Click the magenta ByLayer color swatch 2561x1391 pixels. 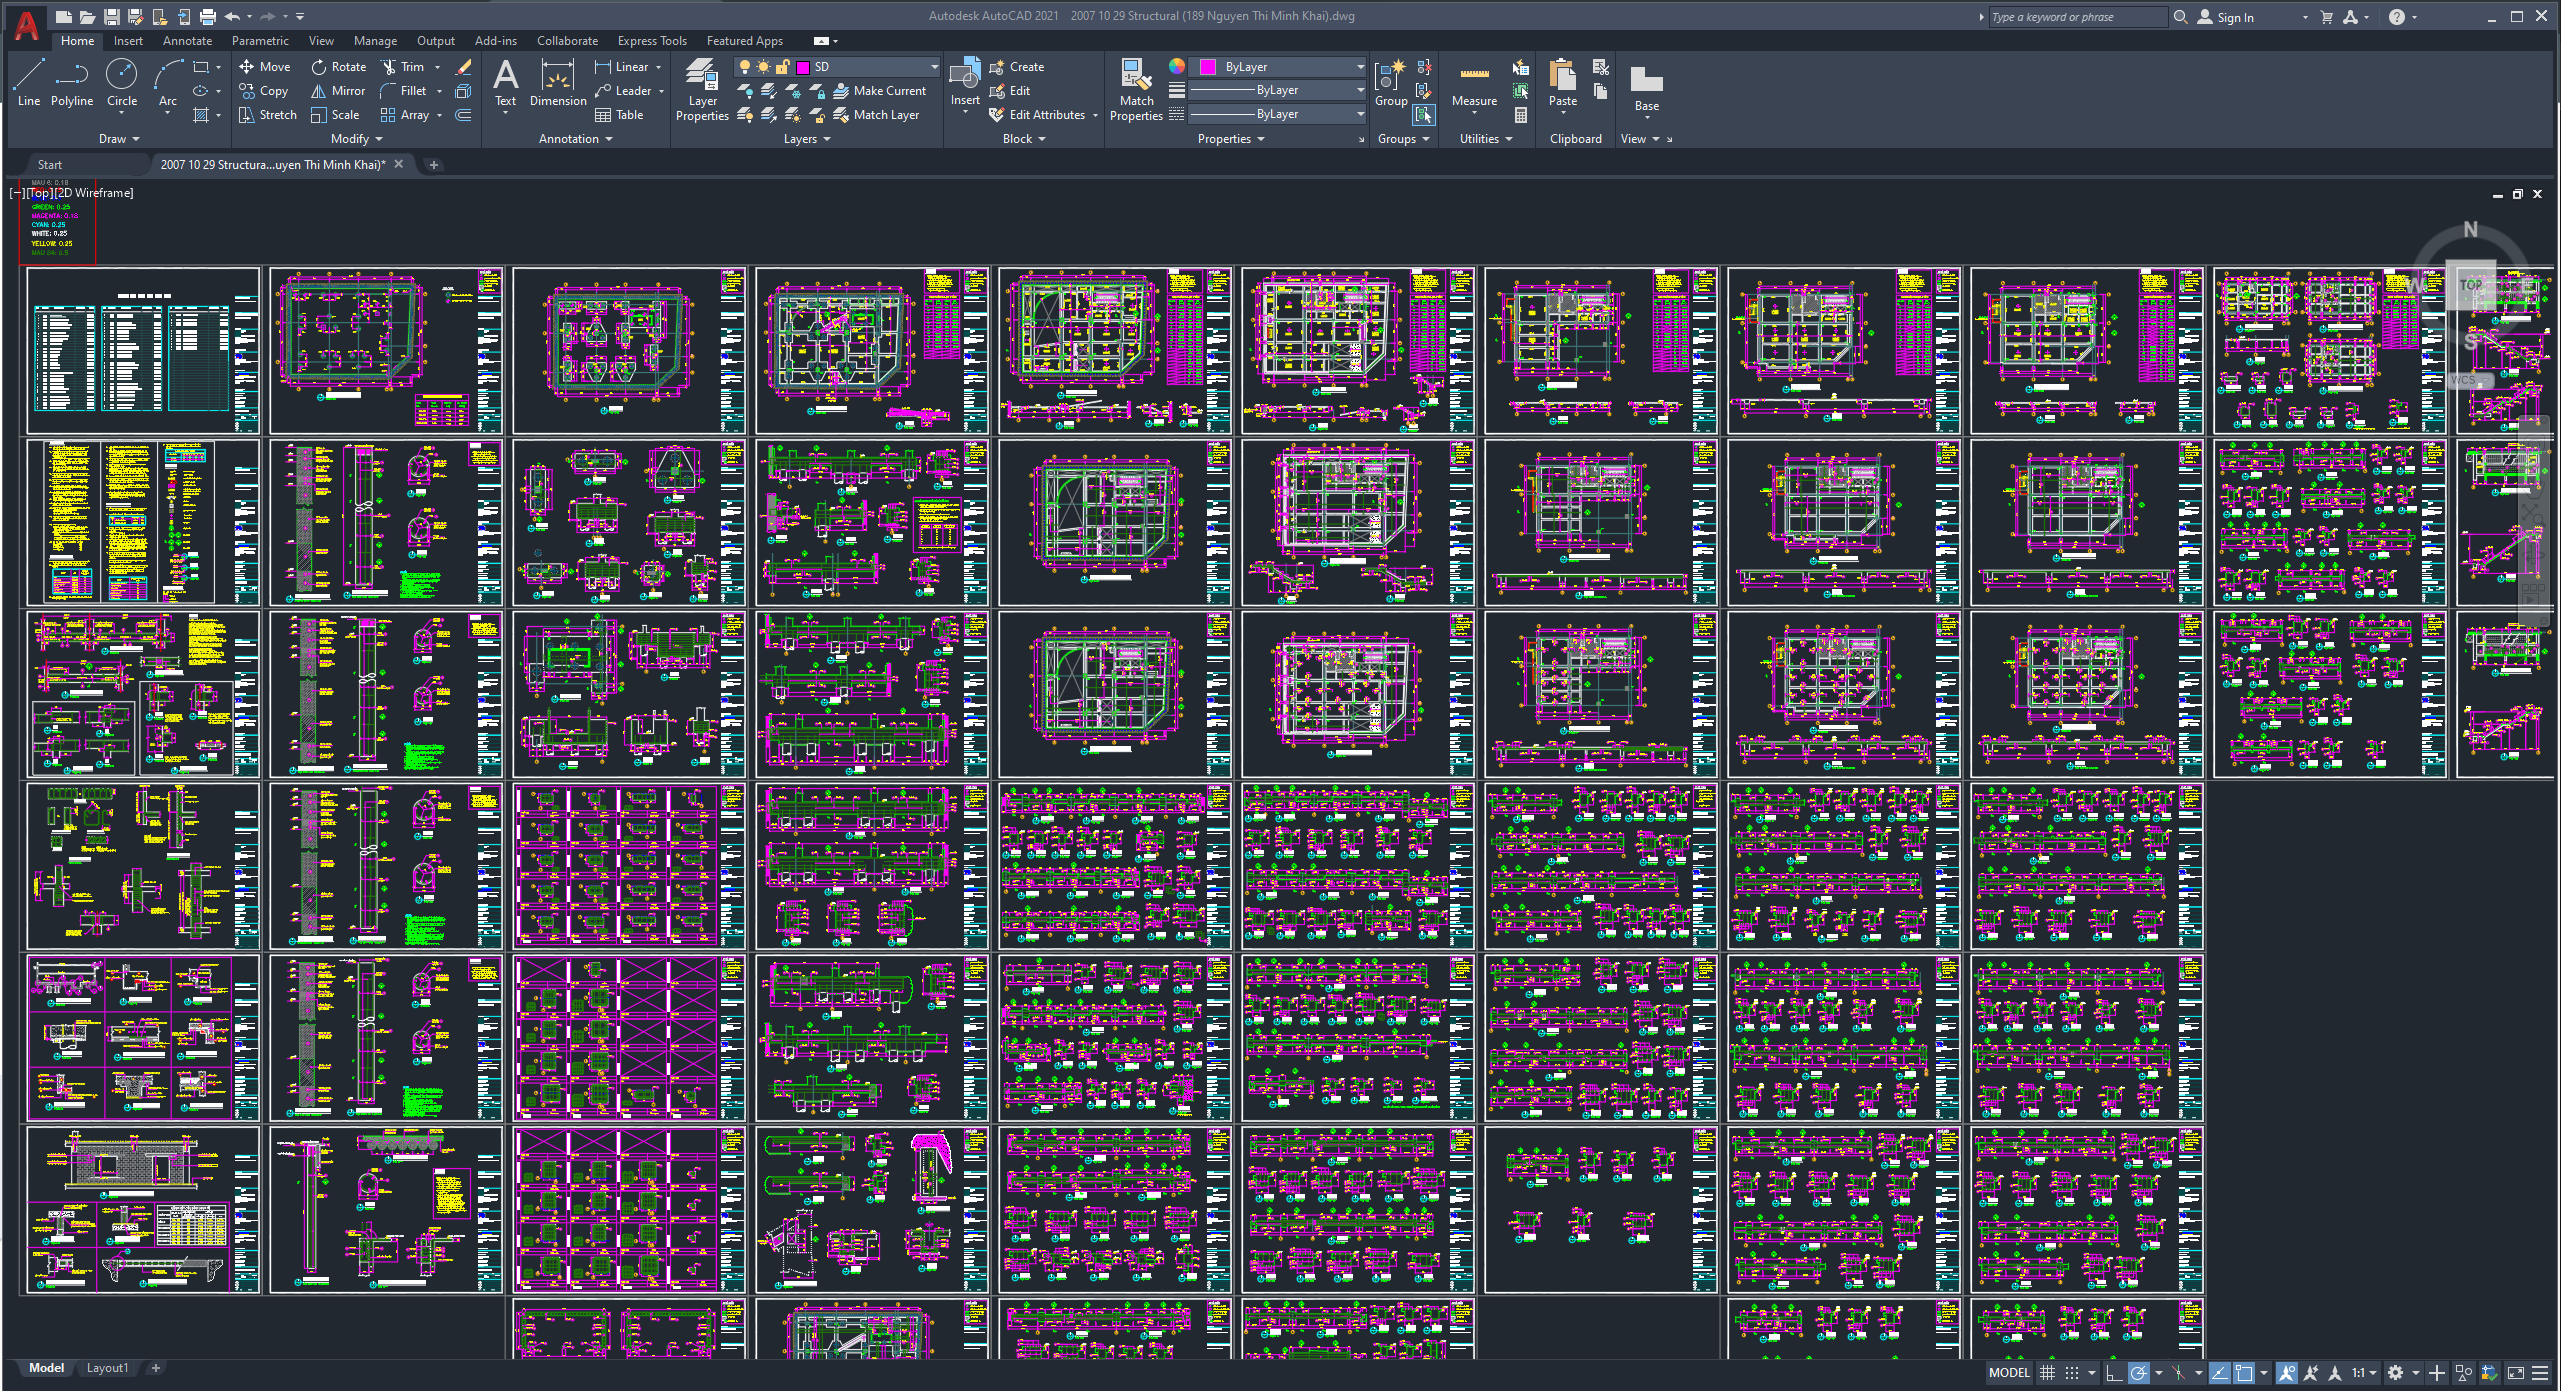(x=1208, y=67)
